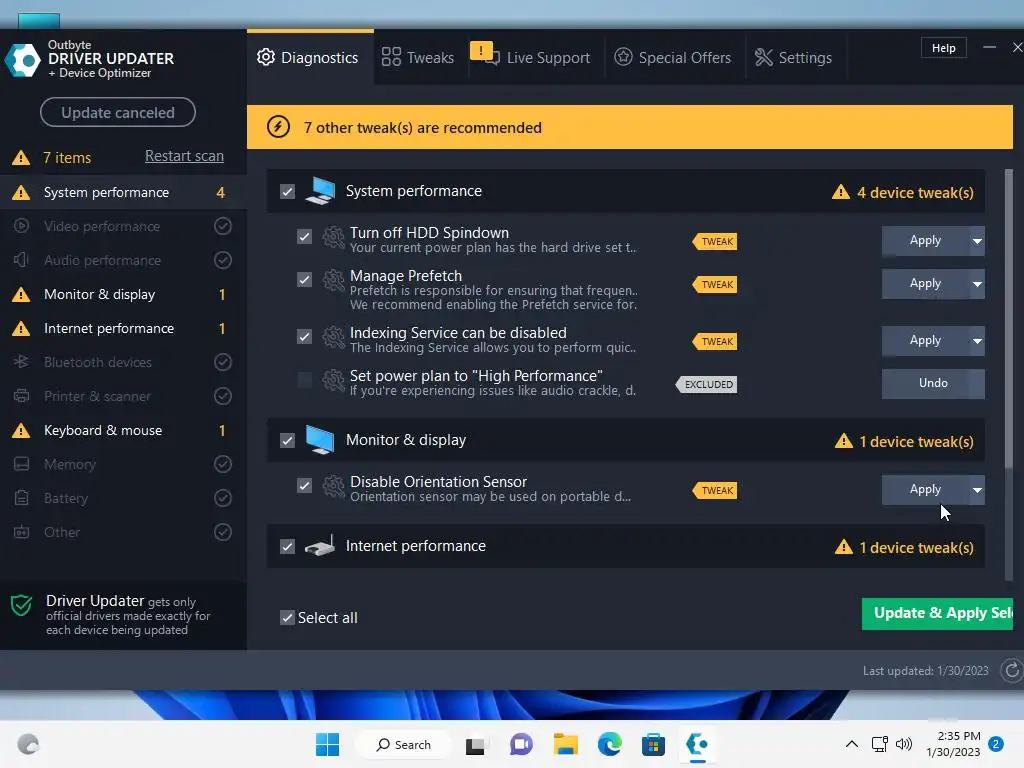Open the Tweaks tab

click(418, 57)
